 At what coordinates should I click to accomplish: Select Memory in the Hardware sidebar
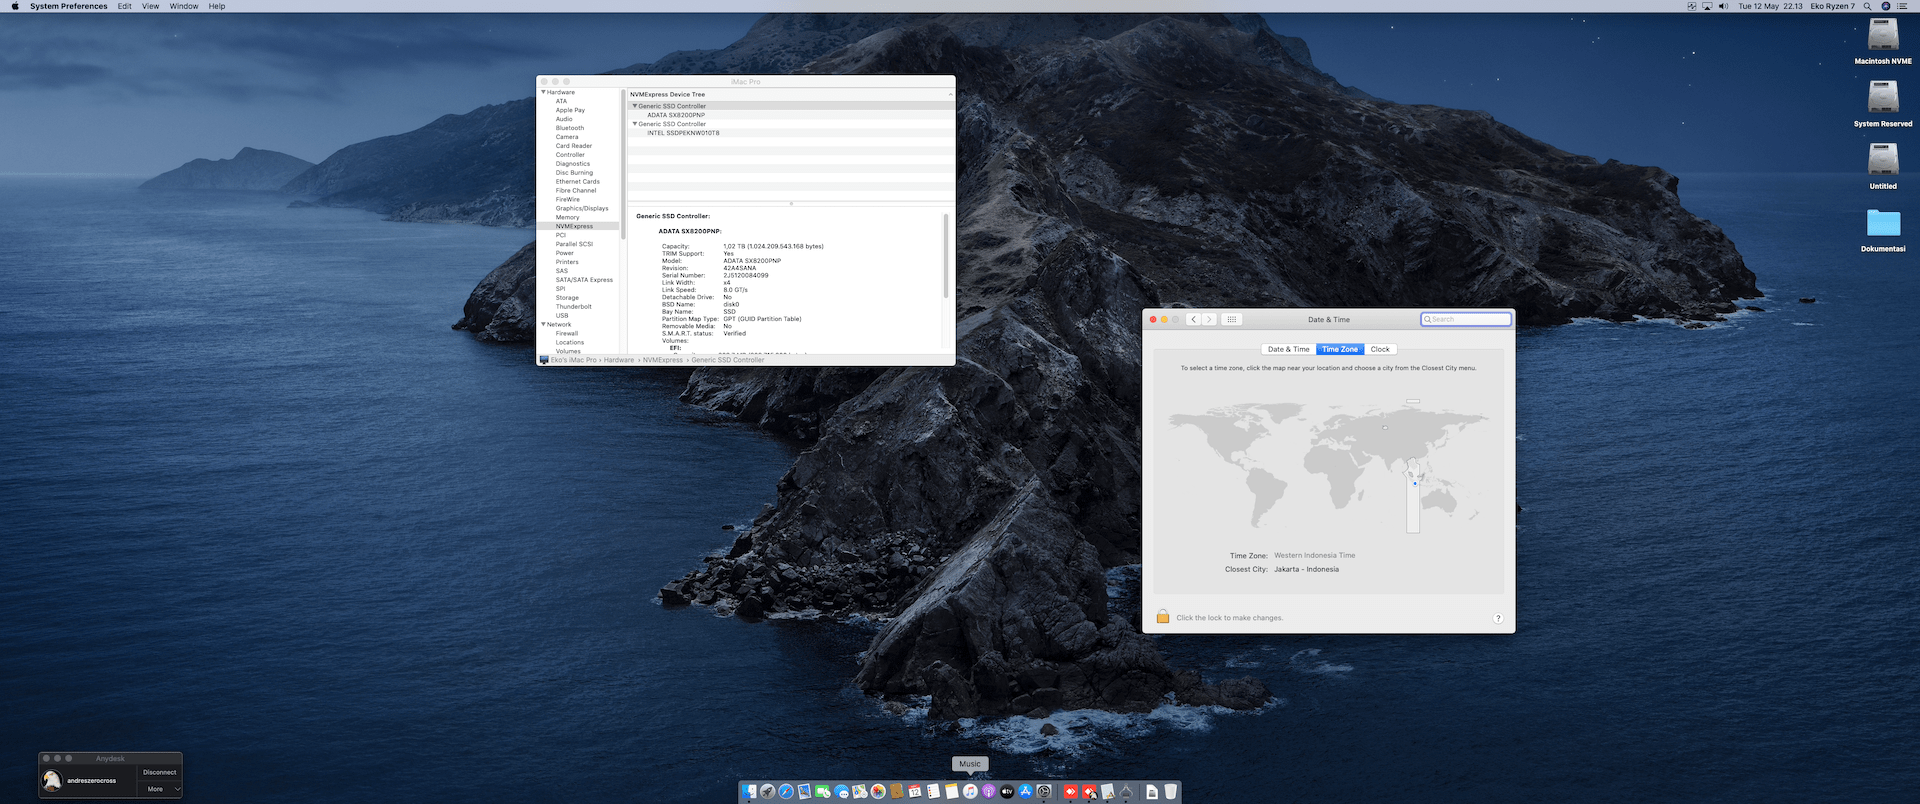point(567,217)
